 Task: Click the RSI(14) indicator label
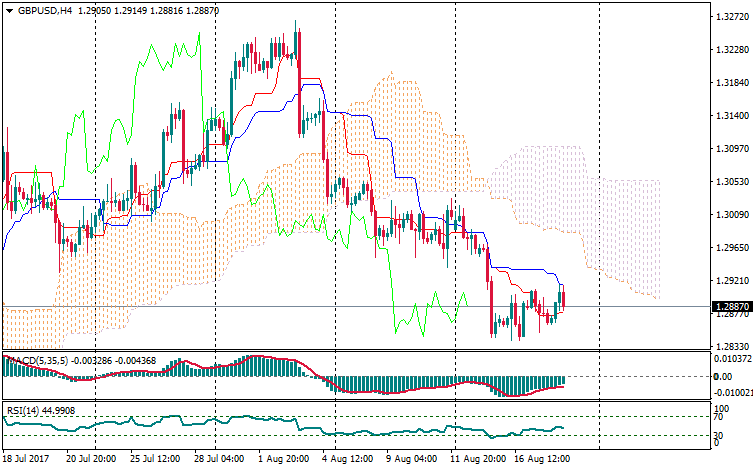[21, 408]
